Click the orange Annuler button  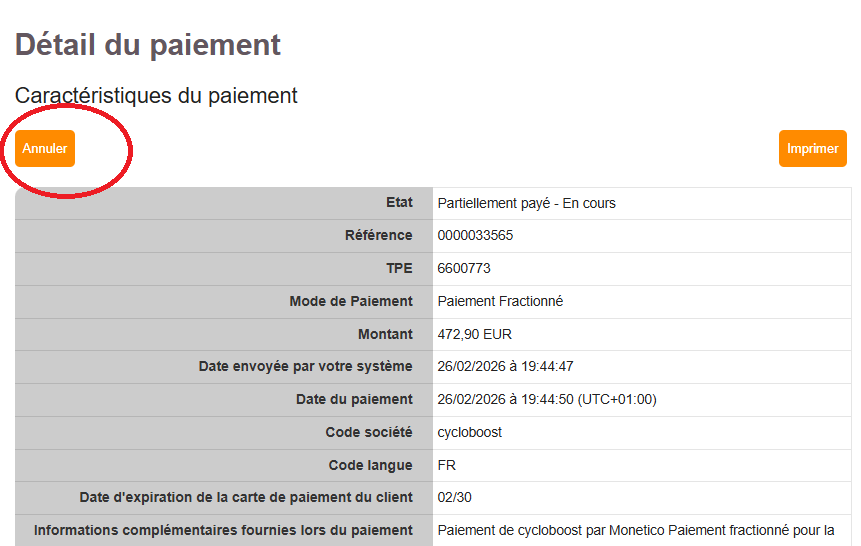(45, 148)
